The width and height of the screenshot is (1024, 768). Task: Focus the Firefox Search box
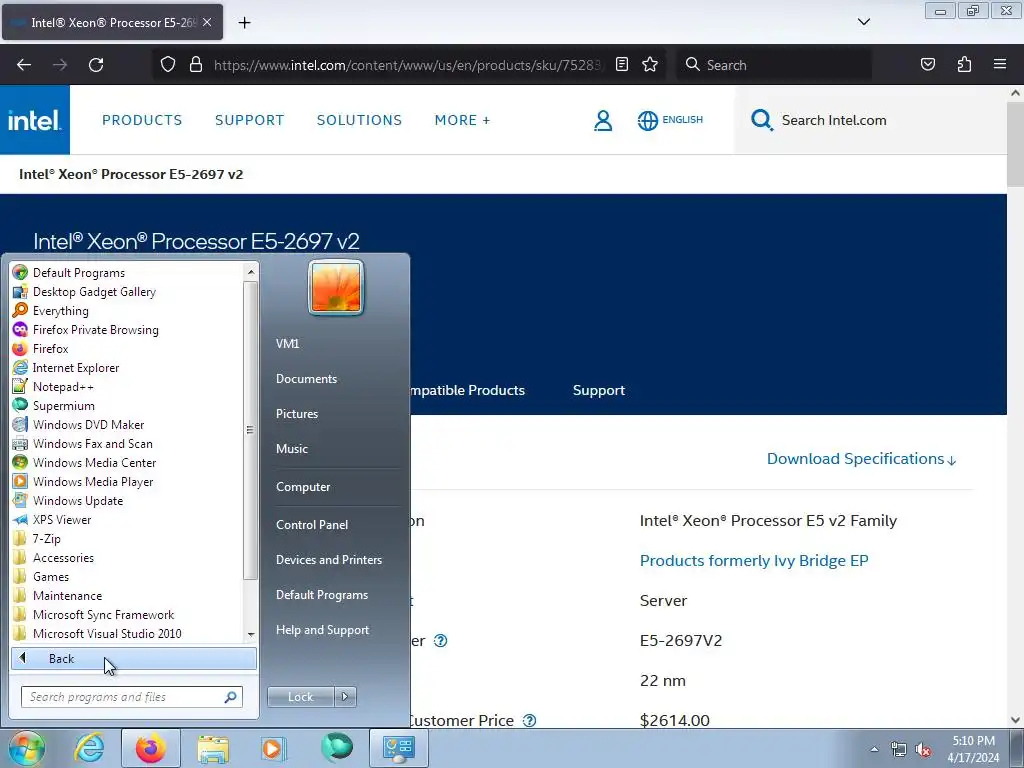click(774, 65)
